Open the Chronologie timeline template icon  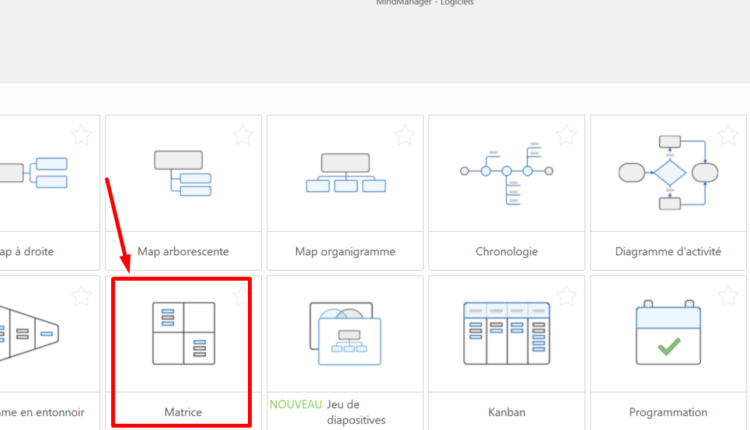507,172
